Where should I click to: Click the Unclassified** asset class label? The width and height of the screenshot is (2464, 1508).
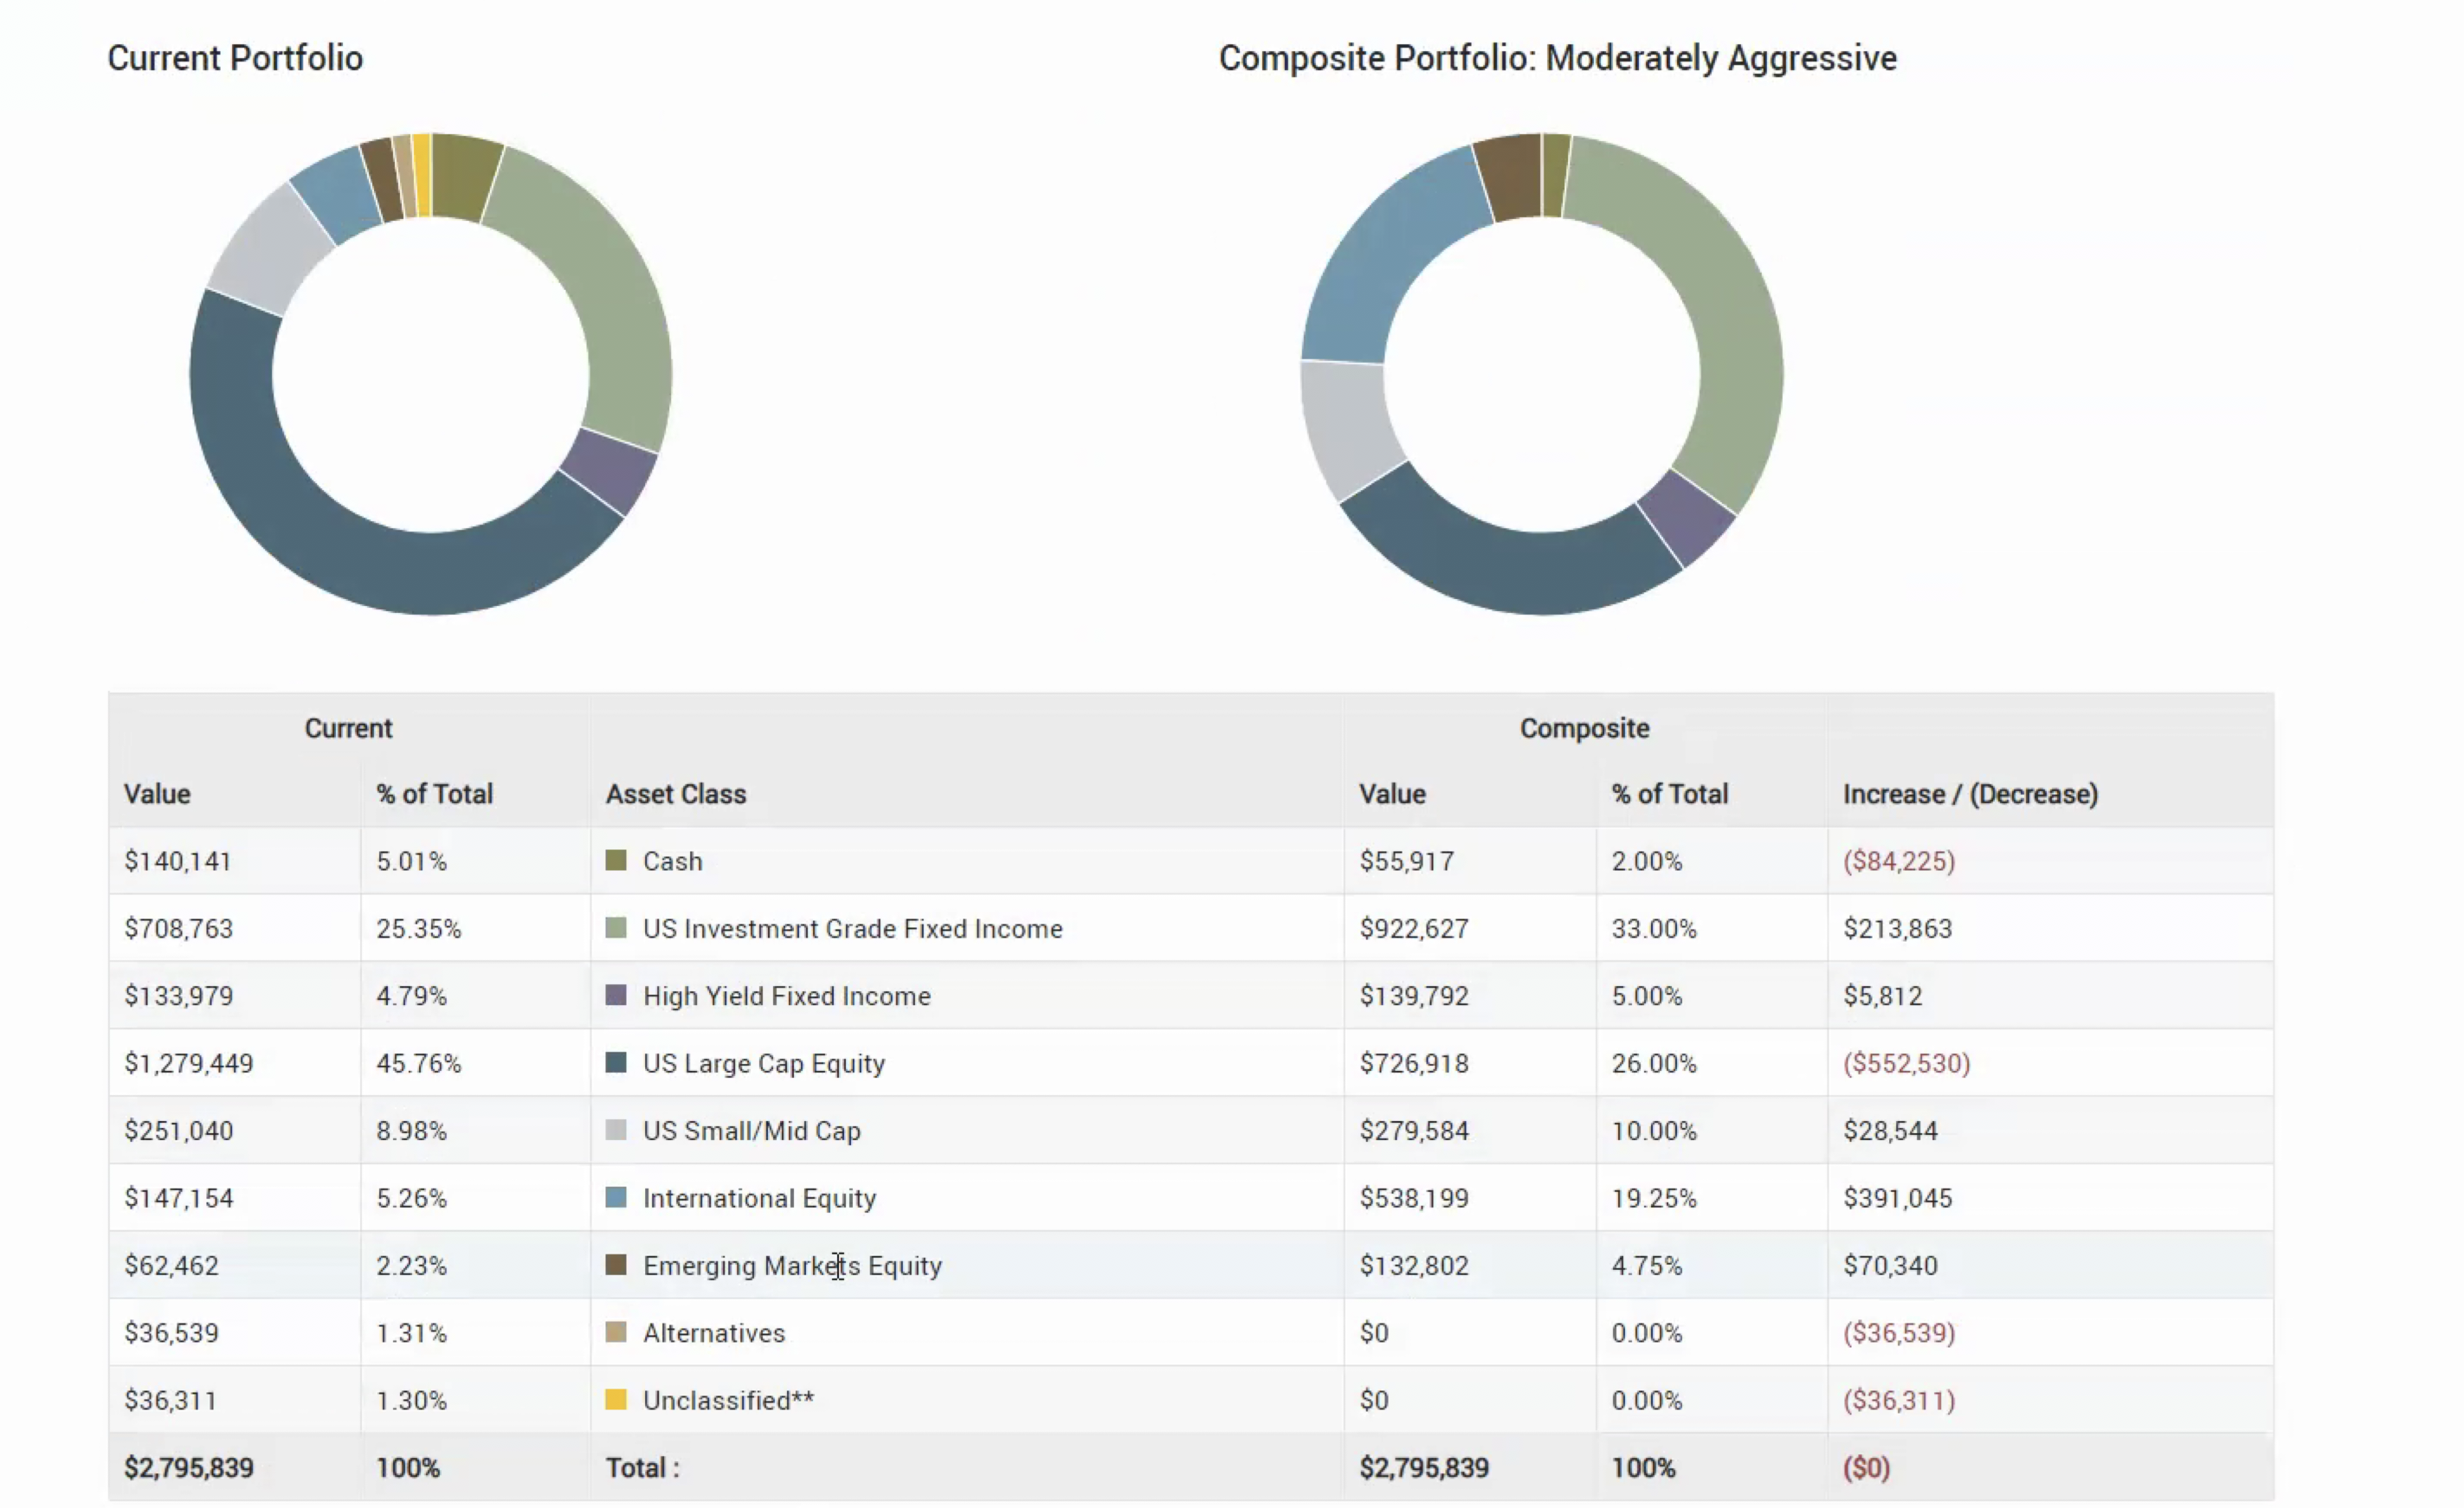coord(728,1400)
